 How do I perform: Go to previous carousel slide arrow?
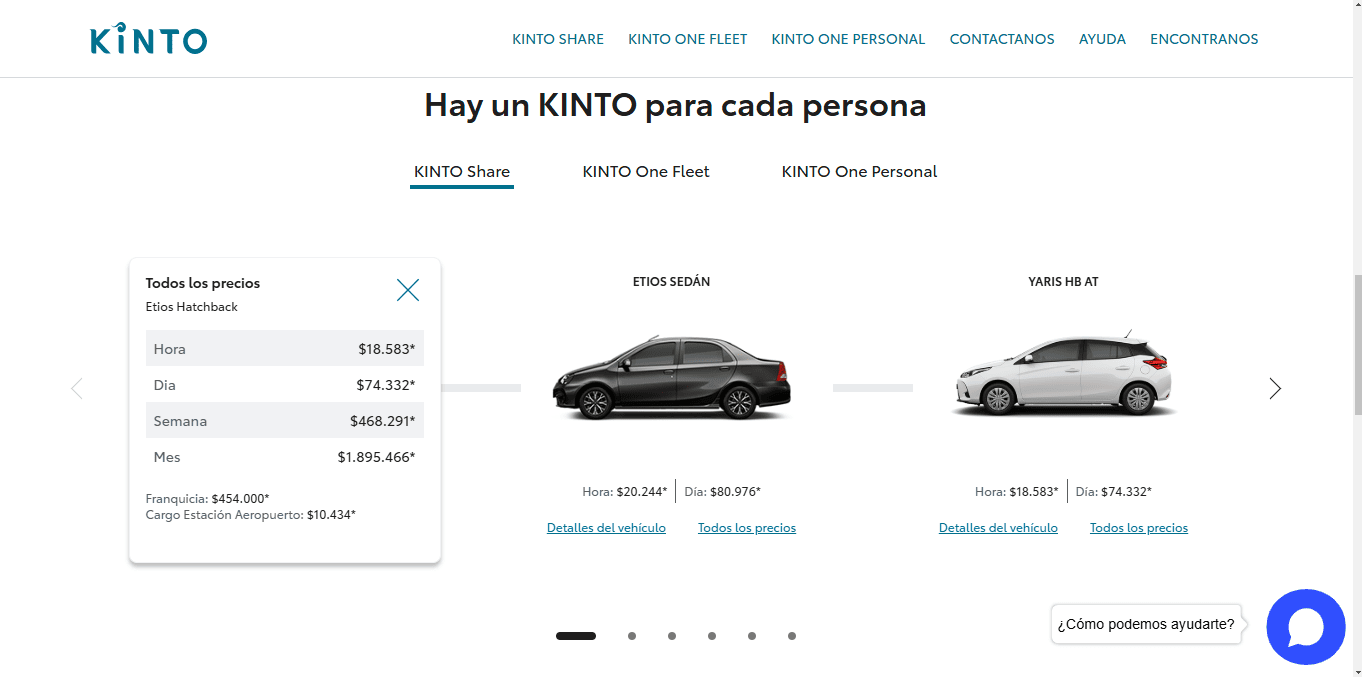[x=77, y=388]
